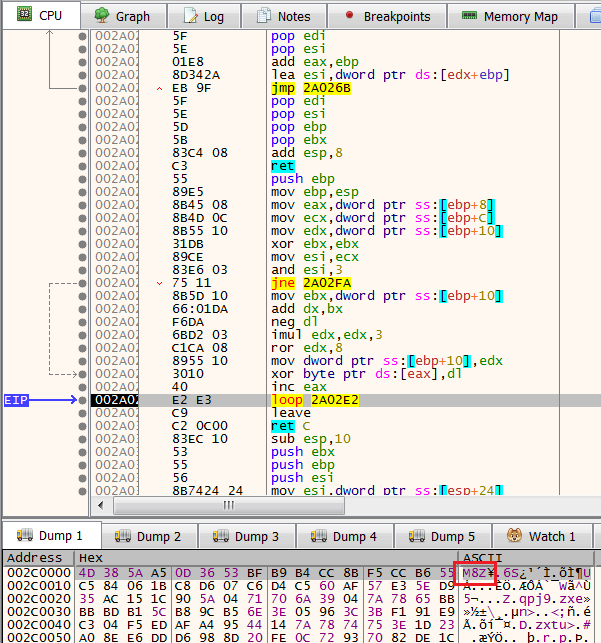Viewport: 601px width, 643px height.
Task: Toggle breakpoint bullet on neg dl row
Action: [82, 322]
